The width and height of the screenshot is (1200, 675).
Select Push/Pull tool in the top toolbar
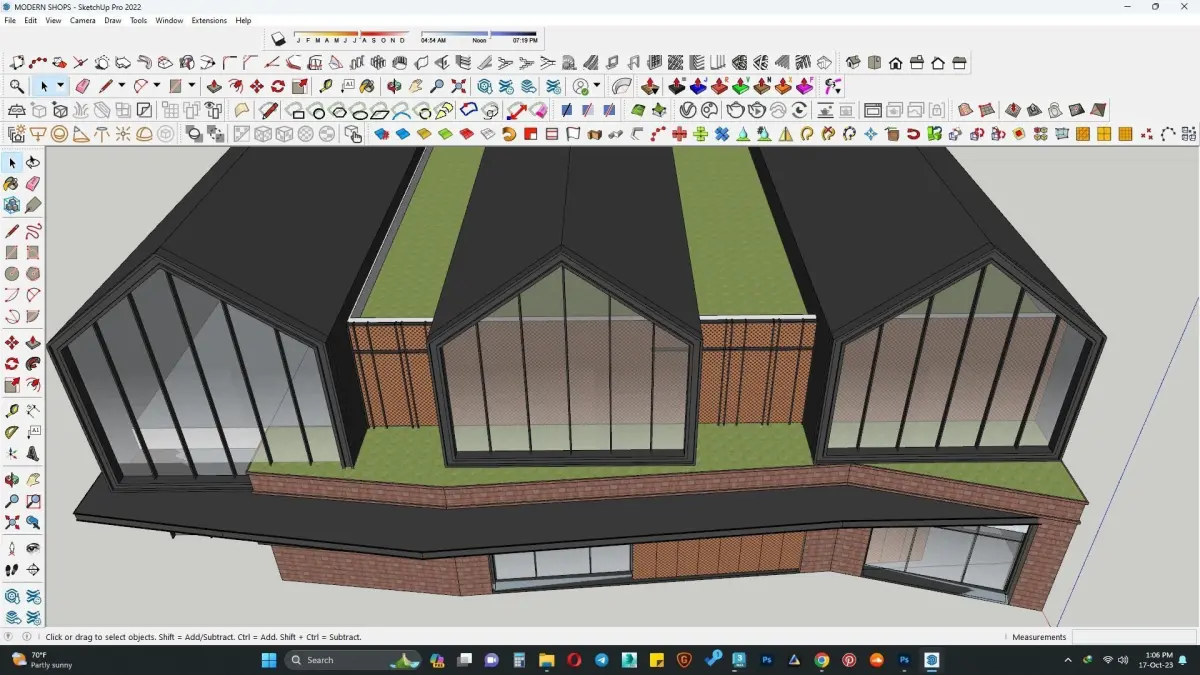coord(214,87)
